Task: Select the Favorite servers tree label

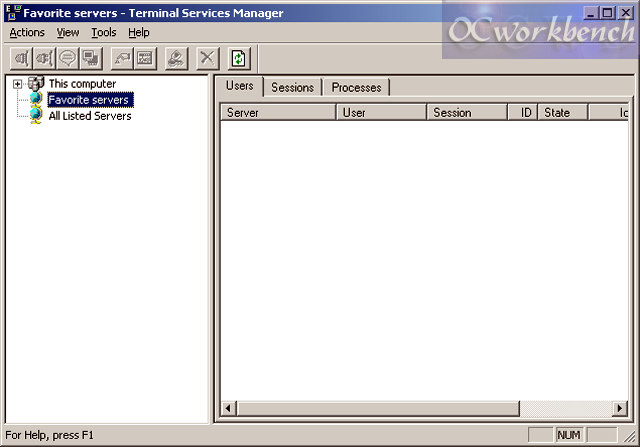Action: (x=89, y=100)
